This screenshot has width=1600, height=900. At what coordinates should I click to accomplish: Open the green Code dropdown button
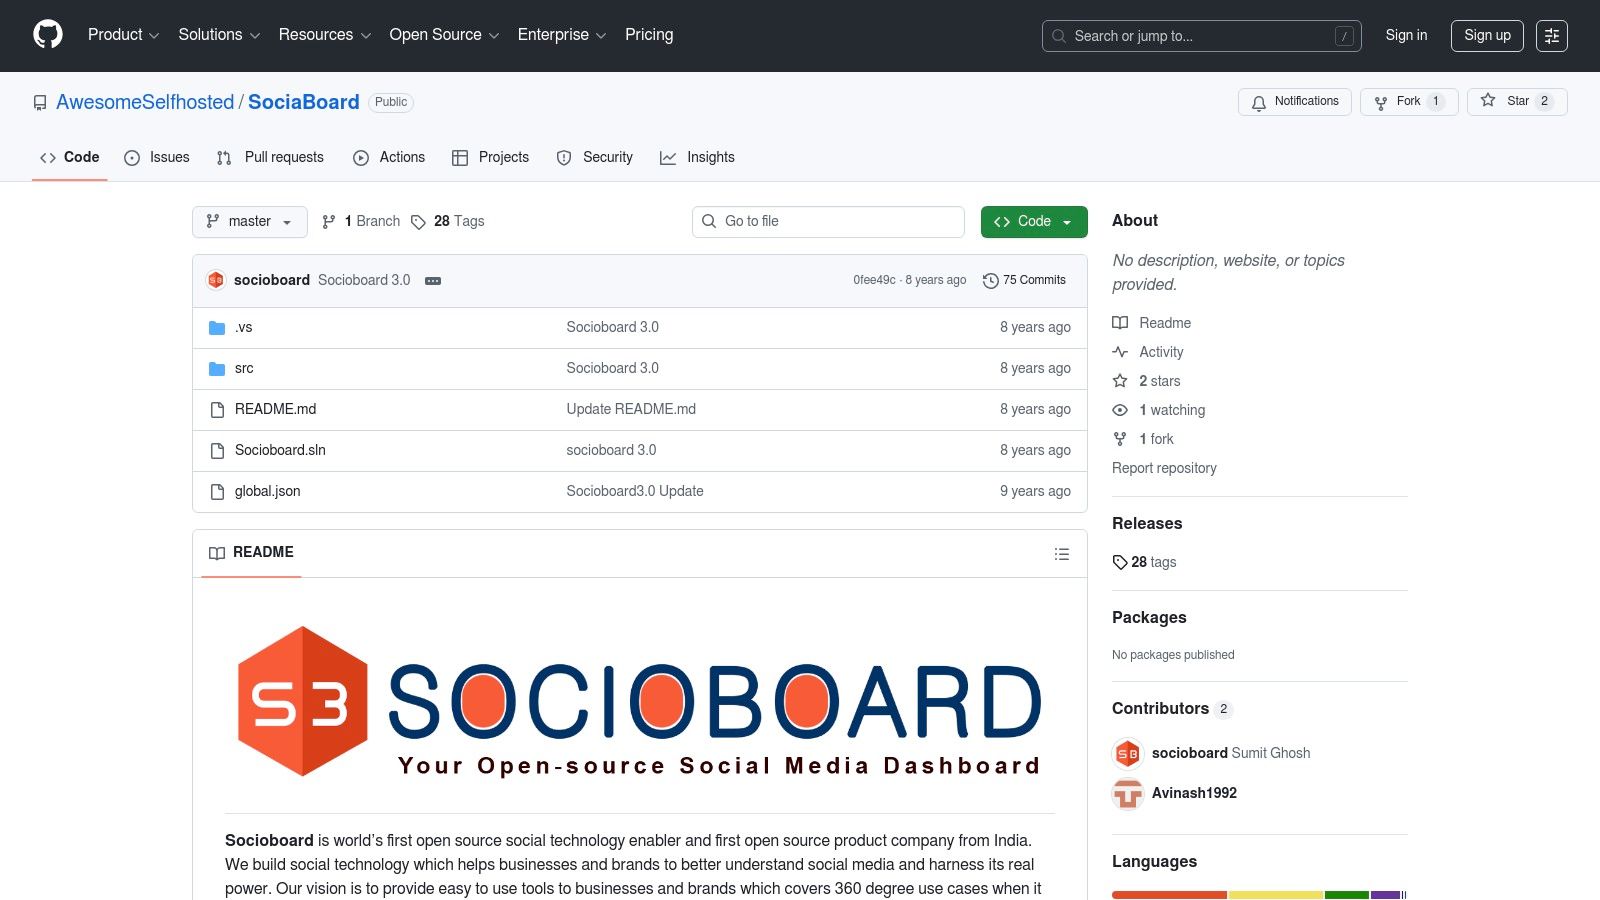click(x=1034, y=222)
